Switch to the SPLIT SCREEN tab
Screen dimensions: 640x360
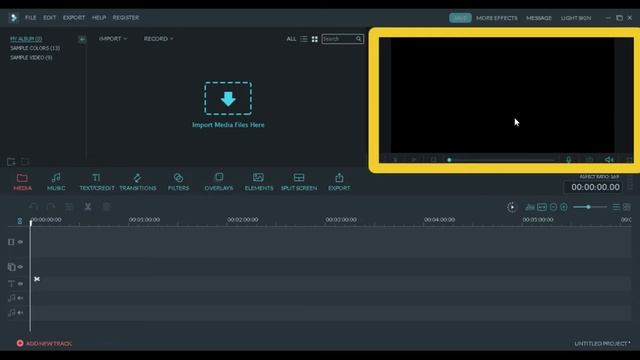point(299,182)
